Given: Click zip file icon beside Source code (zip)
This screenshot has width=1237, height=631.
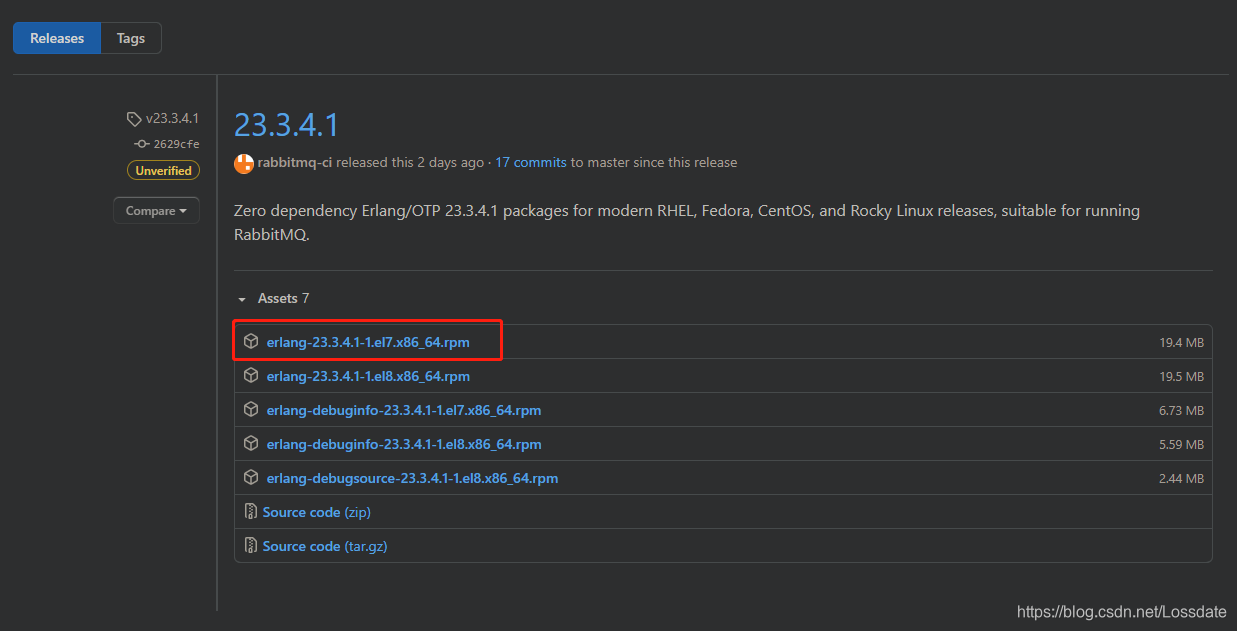Looking at the screenshot, I should coord(251,512).
